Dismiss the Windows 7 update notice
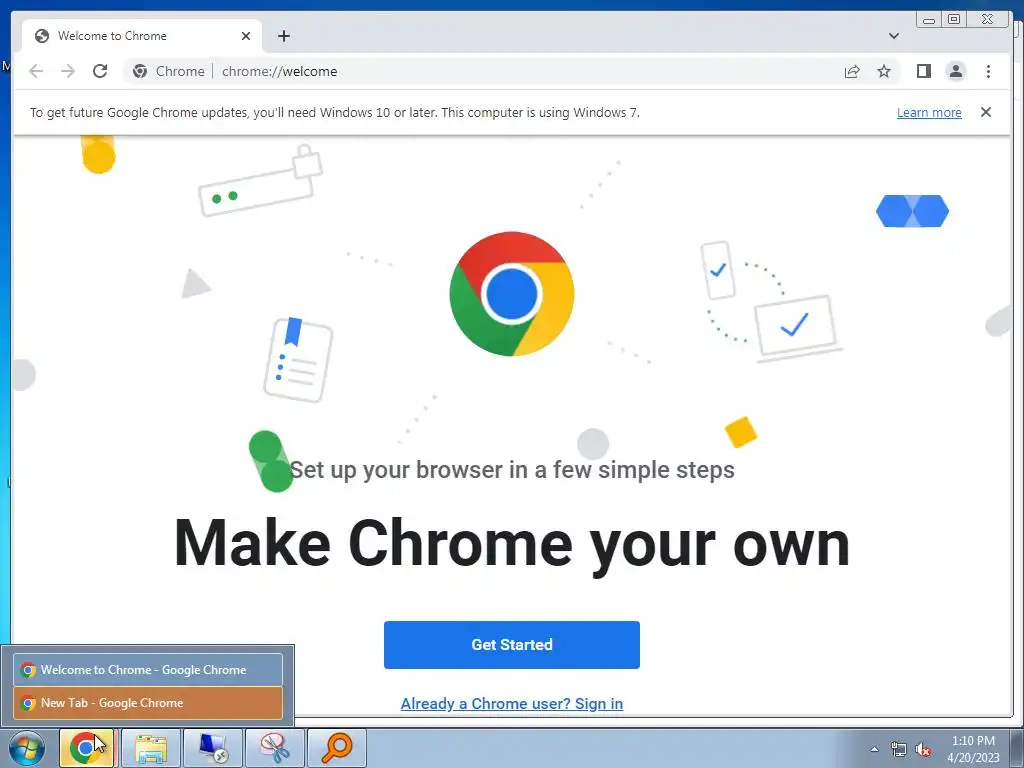Screen dimensions: 1024x768 (985, 112)
